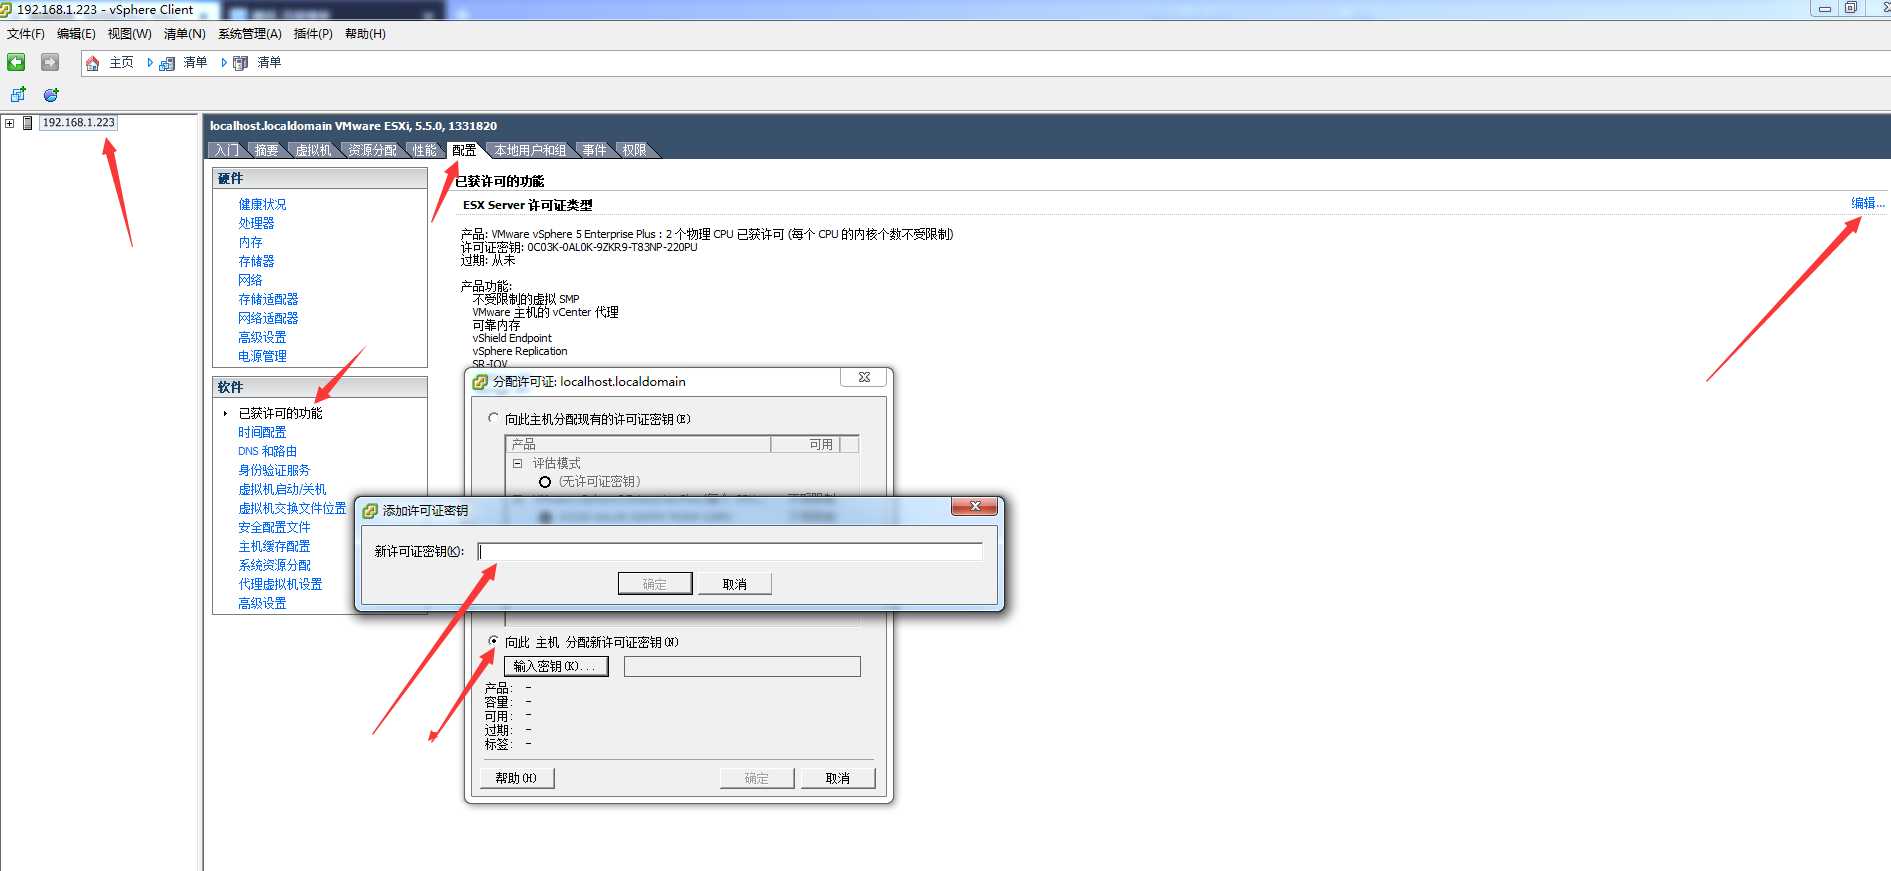Click the home icon in the navigation bar
1891x871 pixels.
(x=93, y=63)
